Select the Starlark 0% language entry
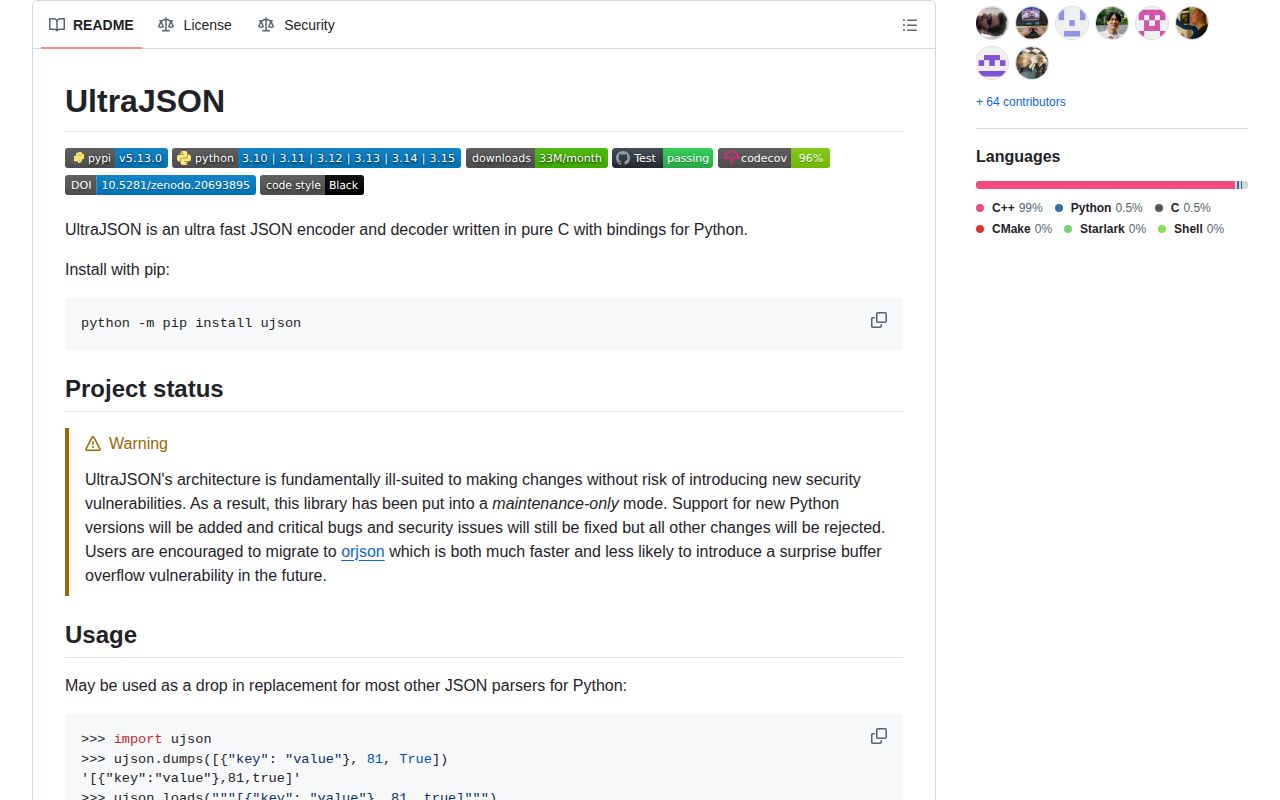The width and height of the screenshot is (1280, 800). point(1105,229)
